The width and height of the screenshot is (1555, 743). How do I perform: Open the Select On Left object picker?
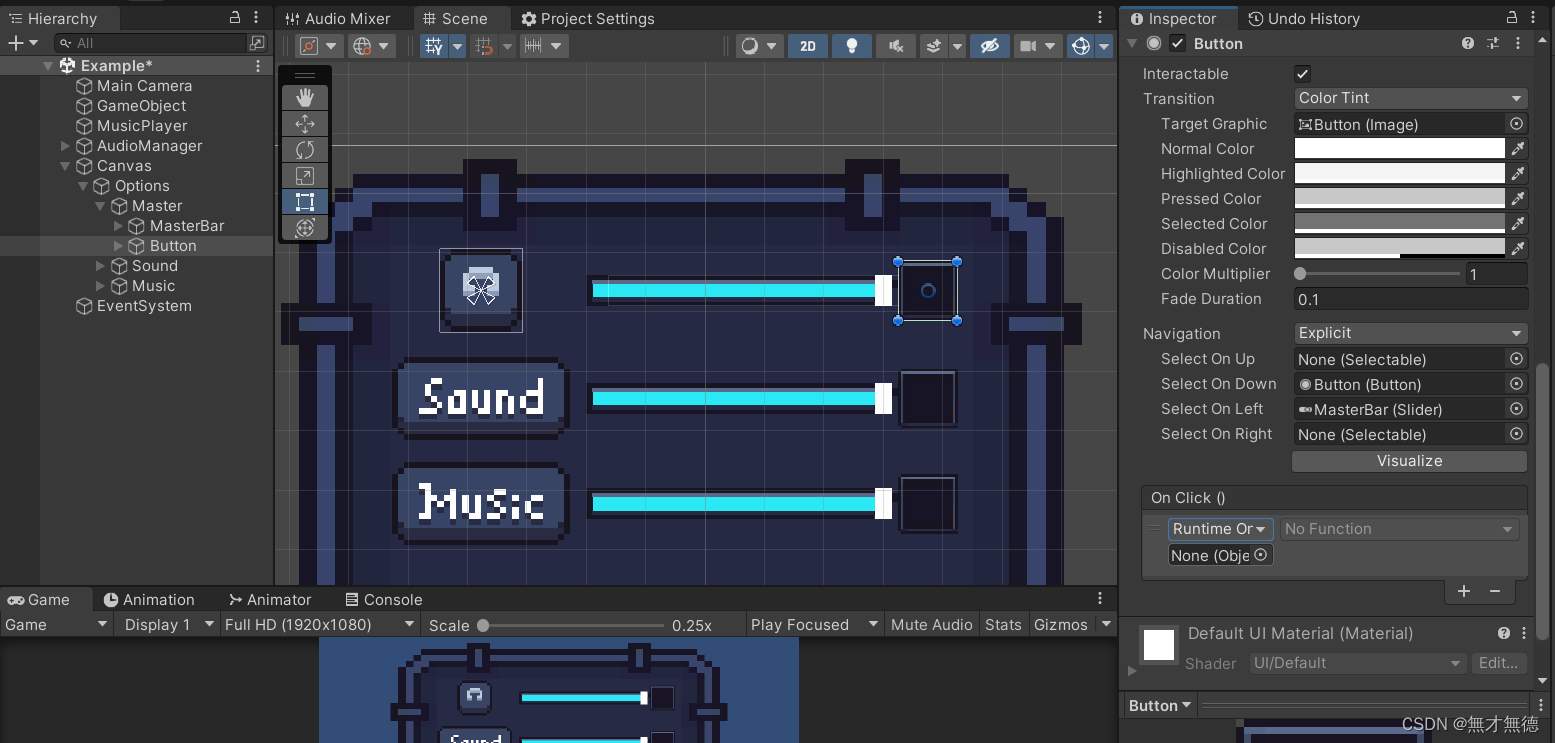[1516, 409]
